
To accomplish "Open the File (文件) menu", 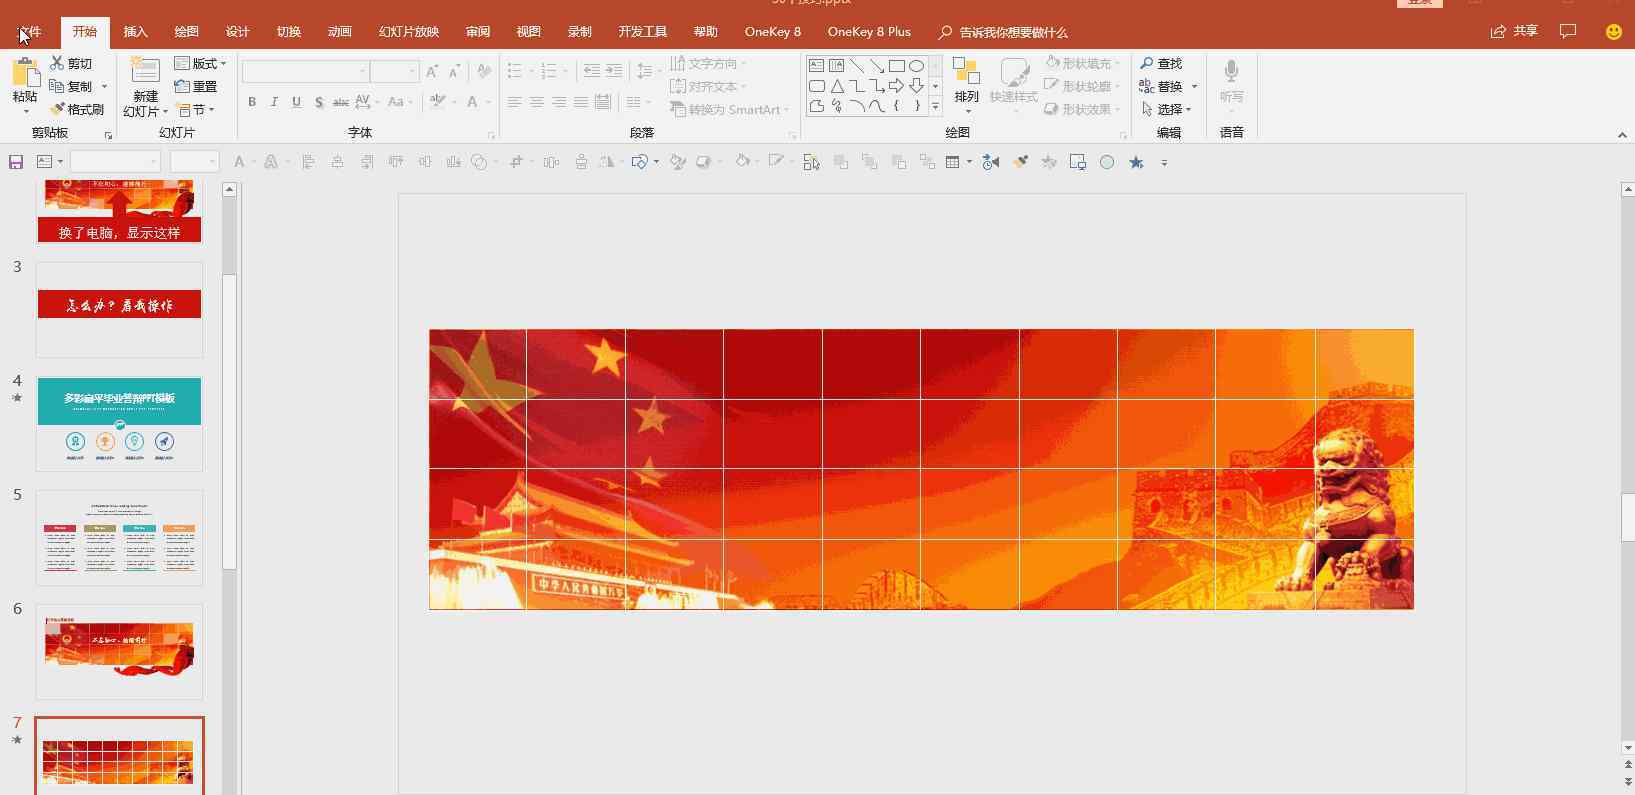I will click(x=30, y=32).
